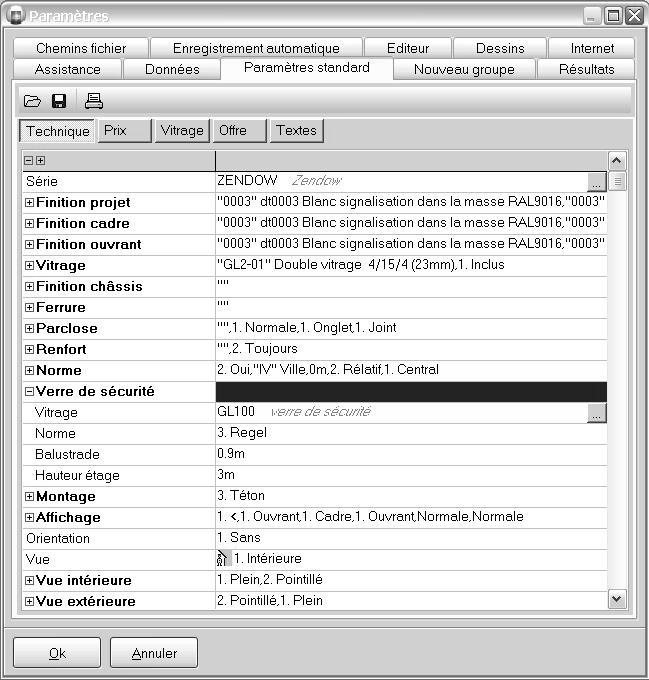The width and height of the screenshot is (649, 680).
Task: Click Hauteur étage value 3m
Action: pos(411,475)
